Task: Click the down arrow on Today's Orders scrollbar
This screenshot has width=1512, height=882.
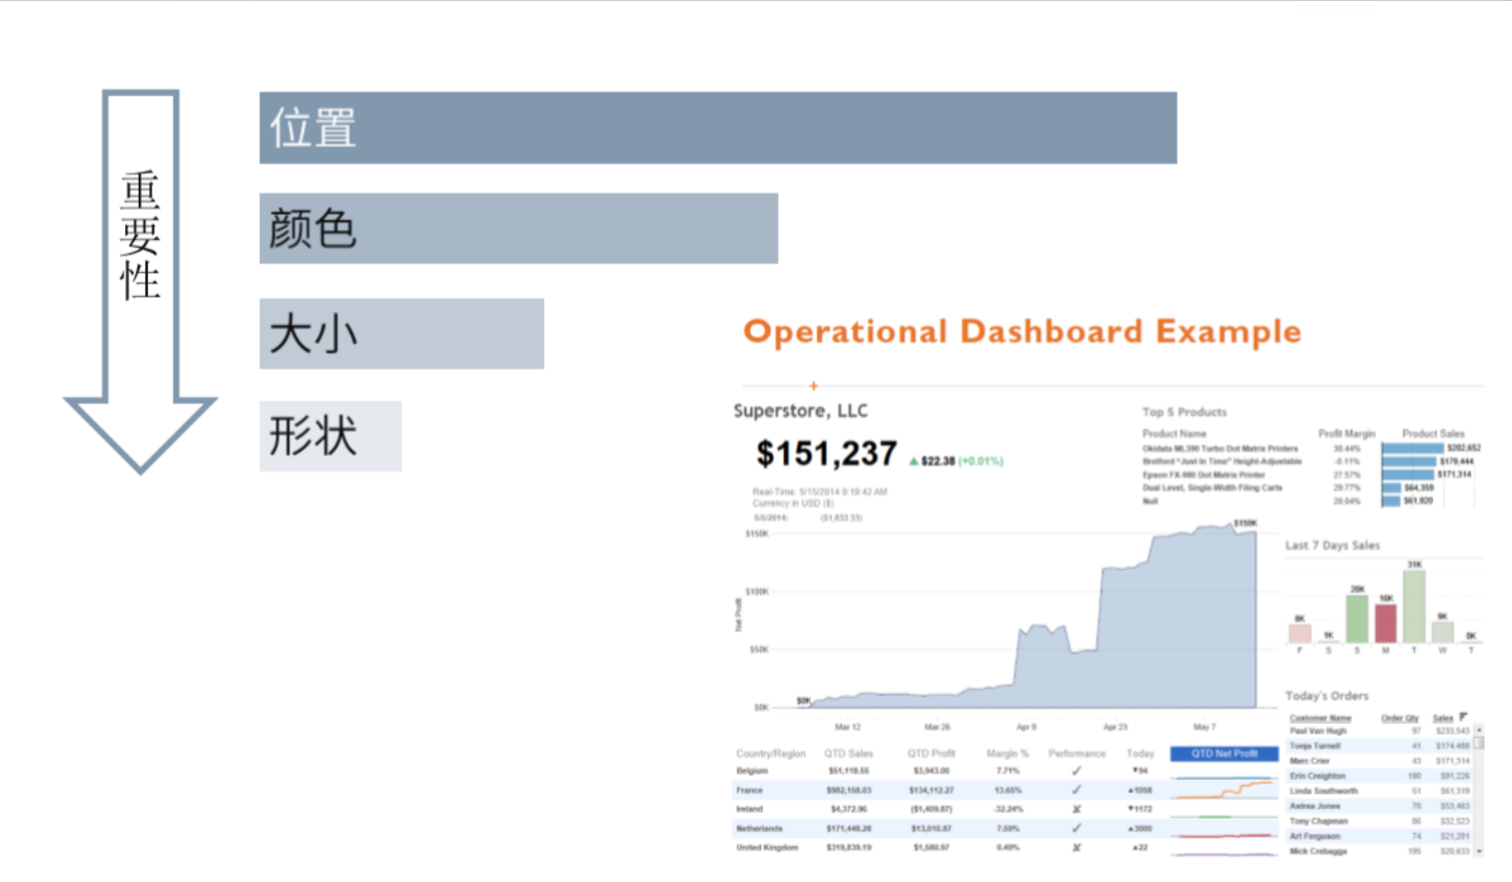Action: click(1479, 851)
